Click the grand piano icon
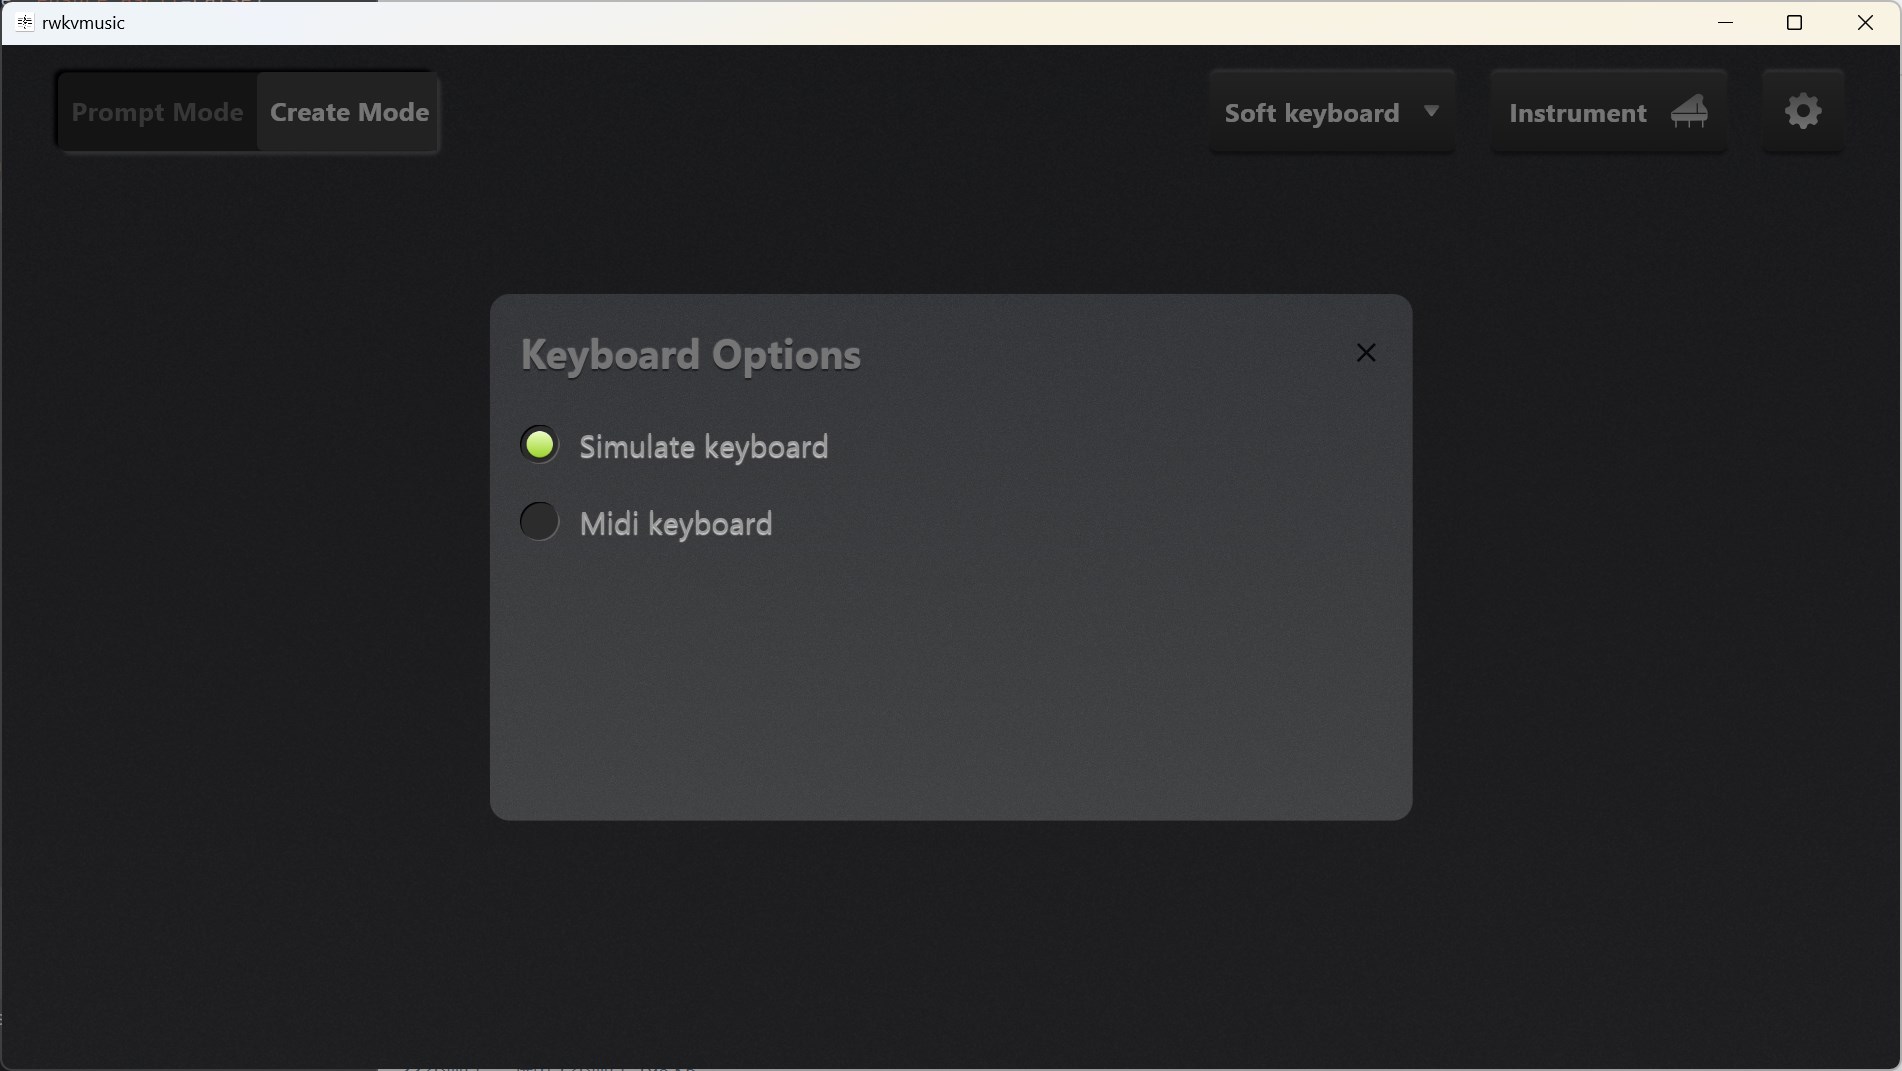This screenshot has height=1071, width=1902. [1689, 111]
